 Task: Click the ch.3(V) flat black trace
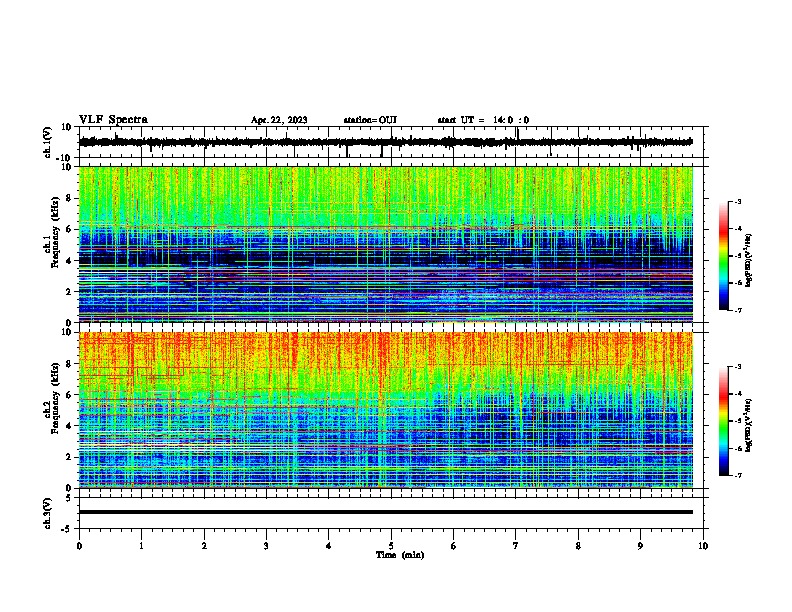[386, 512]
